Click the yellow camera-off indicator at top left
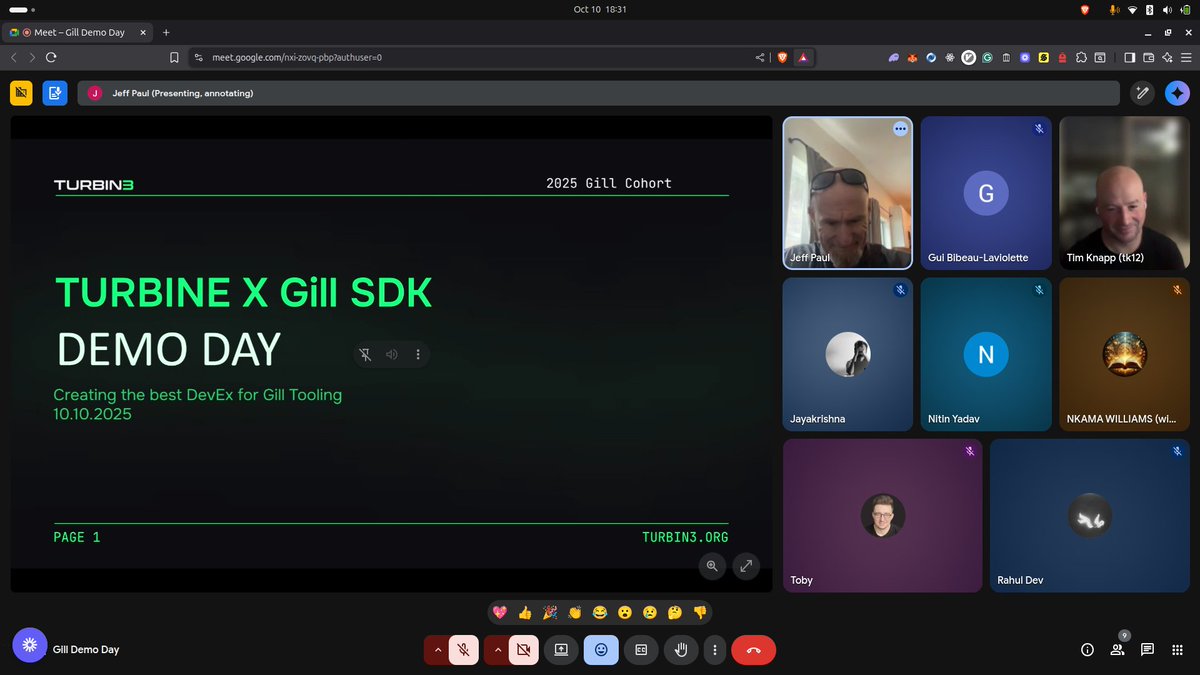This screenshot has width=1200, height=675. click(22, 93)
